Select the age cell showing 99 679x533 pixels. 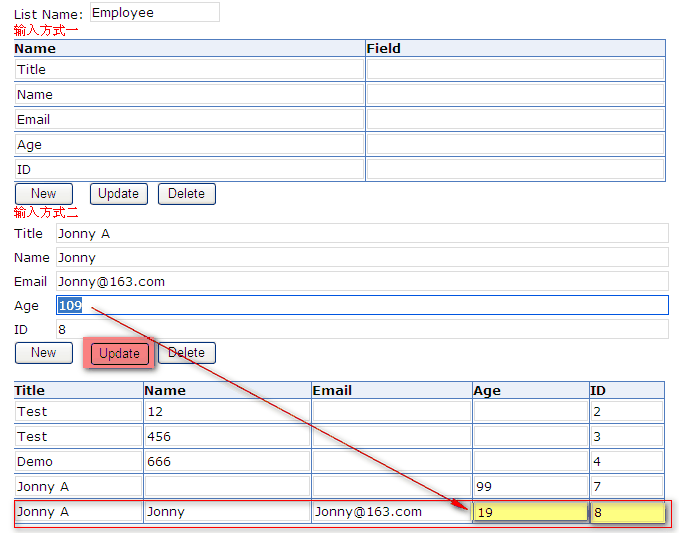531,487
